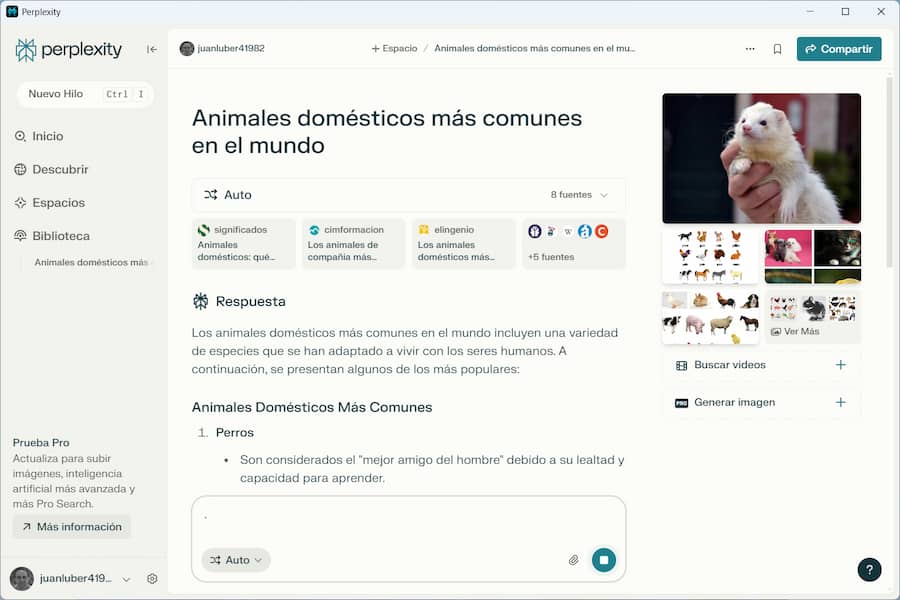Viewport: 900px width, 600px height.
Task: Click the bookmark icon in the header
Action: (x=777, y=49)
